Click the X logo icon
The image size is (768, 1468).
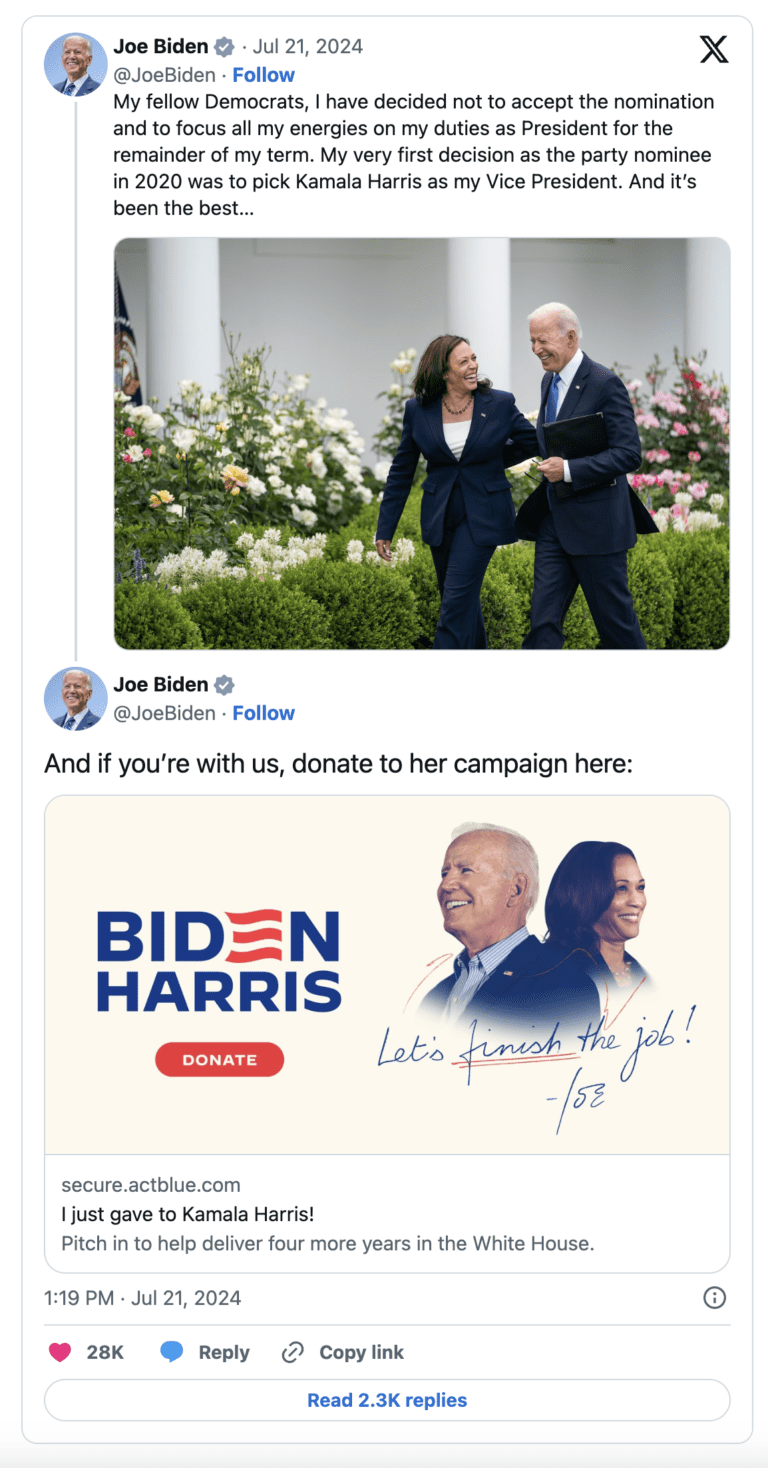(x=714, y=49)
